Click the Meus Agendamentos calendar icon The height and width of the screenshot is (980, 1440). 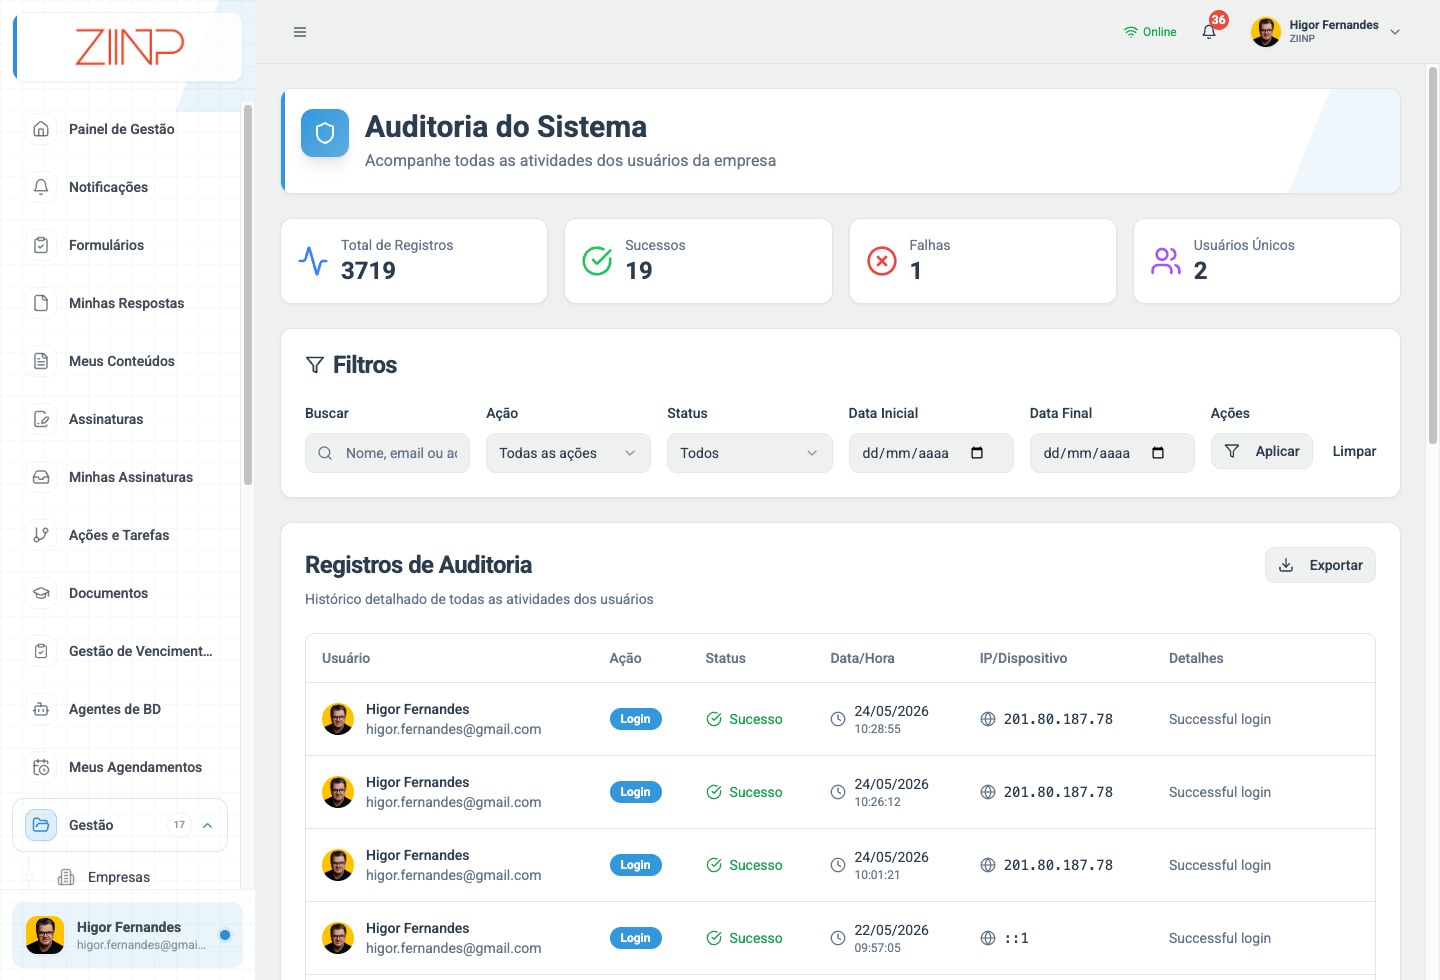(x=41, y=767)
